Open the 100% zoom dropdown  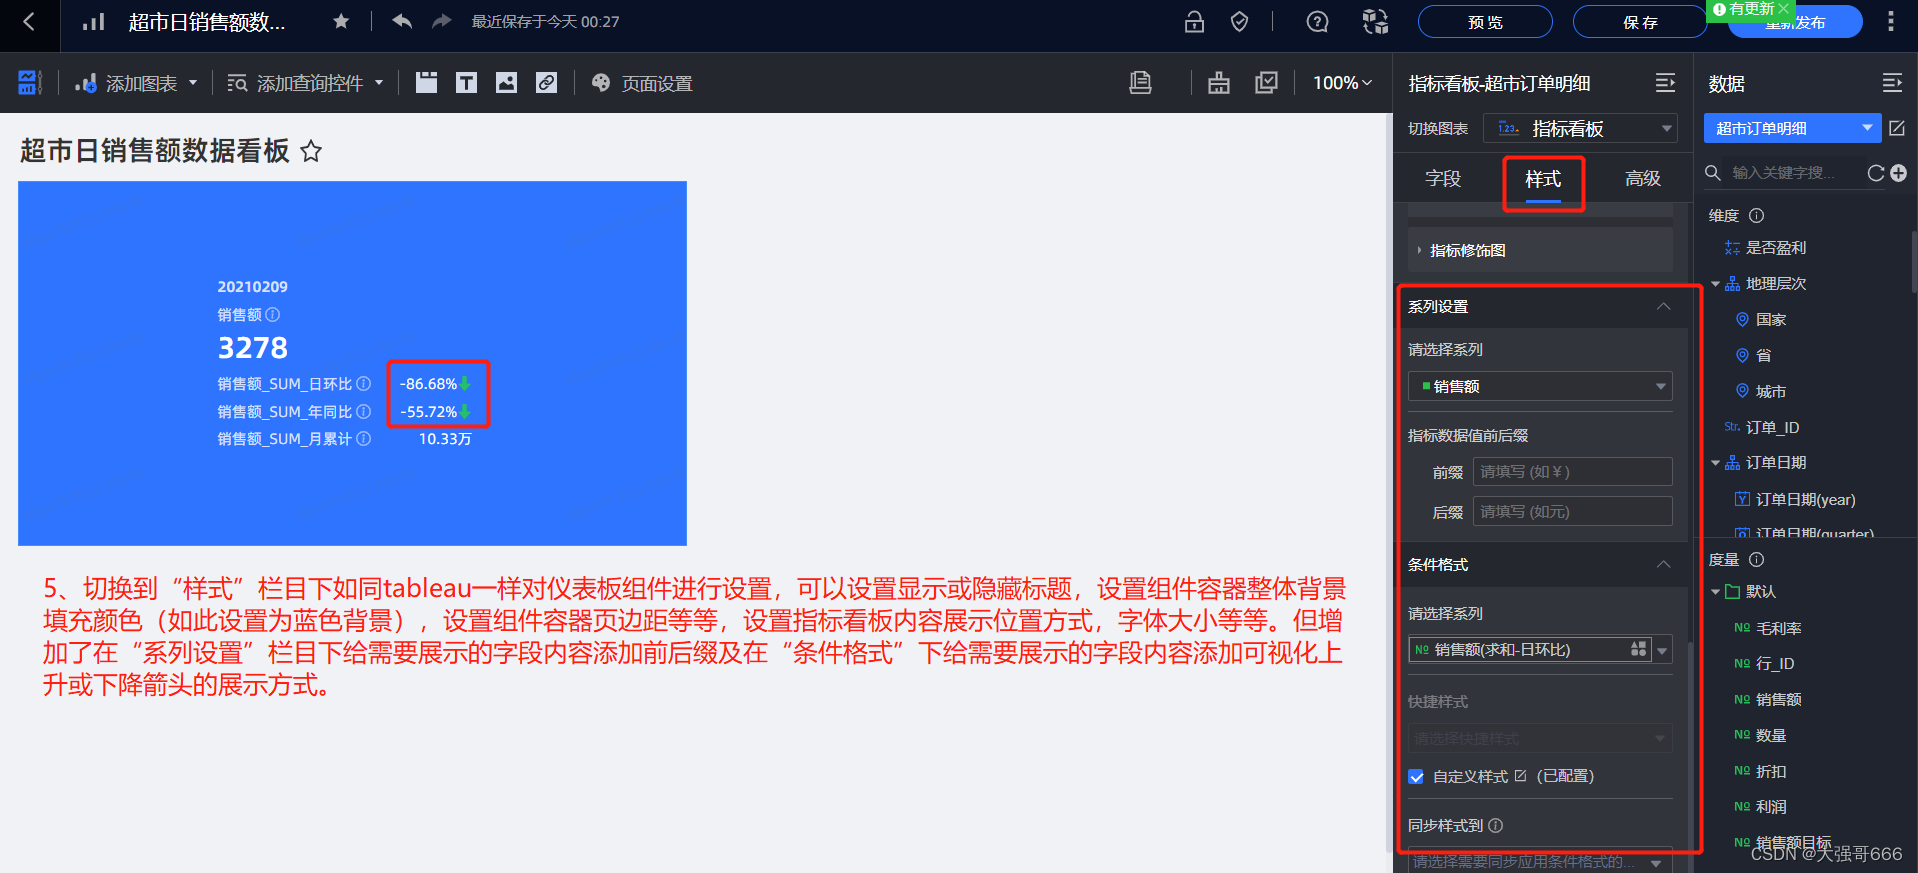click(1342, 83)
